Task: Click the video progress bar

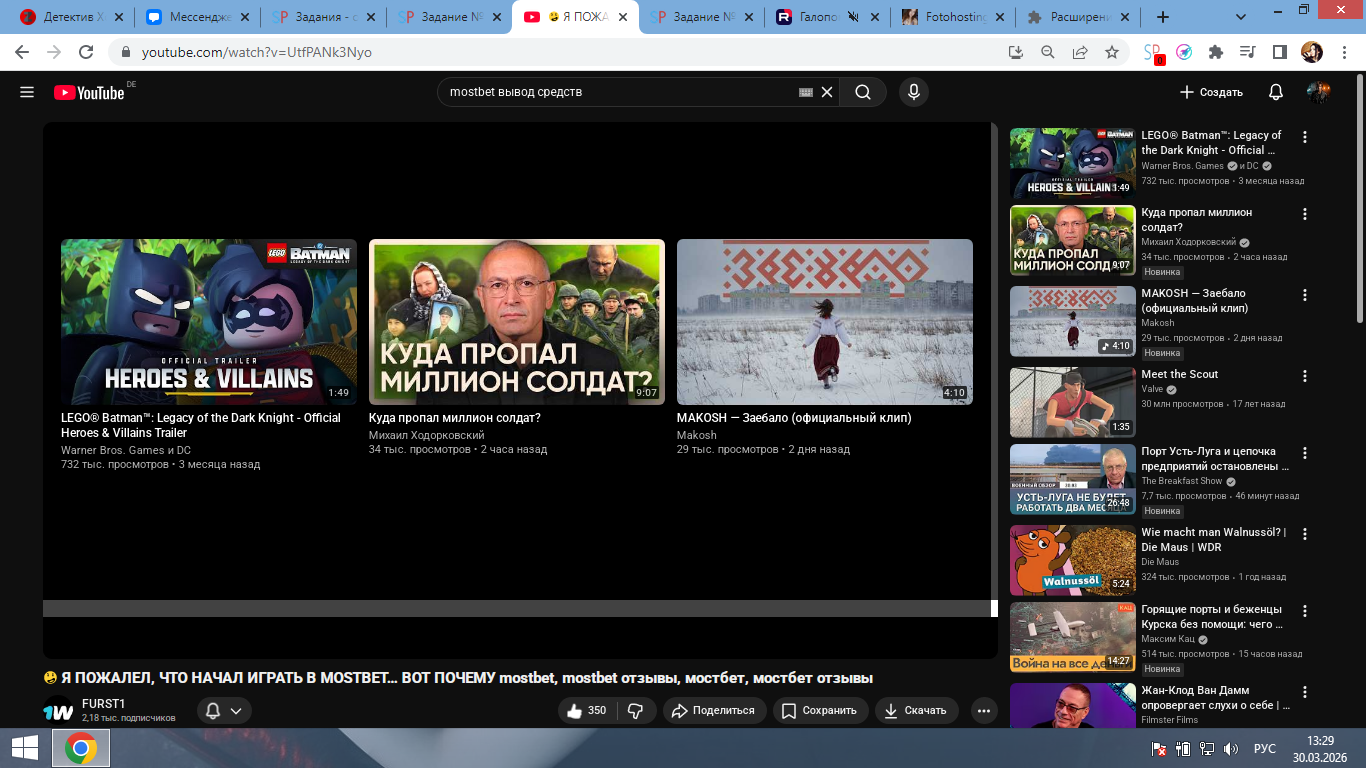Action: click(x=517, y=608)
